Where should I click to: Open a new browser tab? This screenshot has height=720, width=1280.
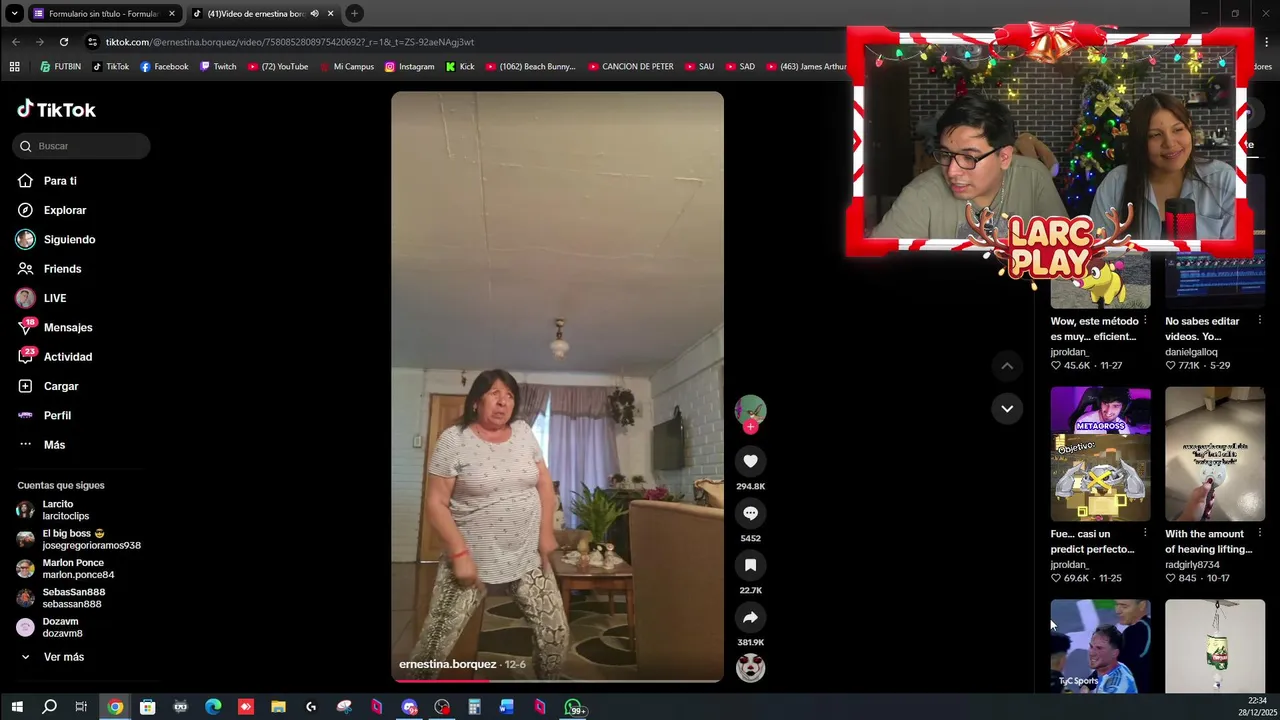[x=354, y=14]
